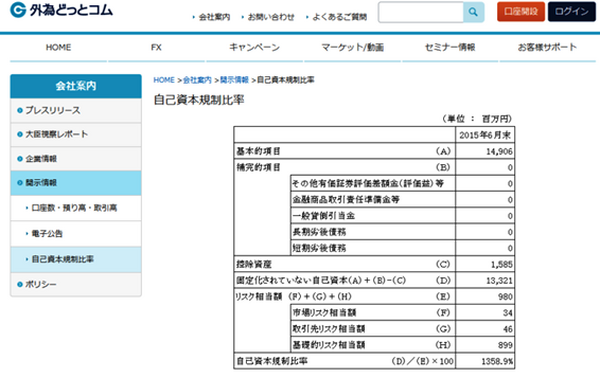Click the 自己資本規制比率 bottom row label
Viewport: 600px width, 378px height.
pyautogui.click(x=272, y=361)
